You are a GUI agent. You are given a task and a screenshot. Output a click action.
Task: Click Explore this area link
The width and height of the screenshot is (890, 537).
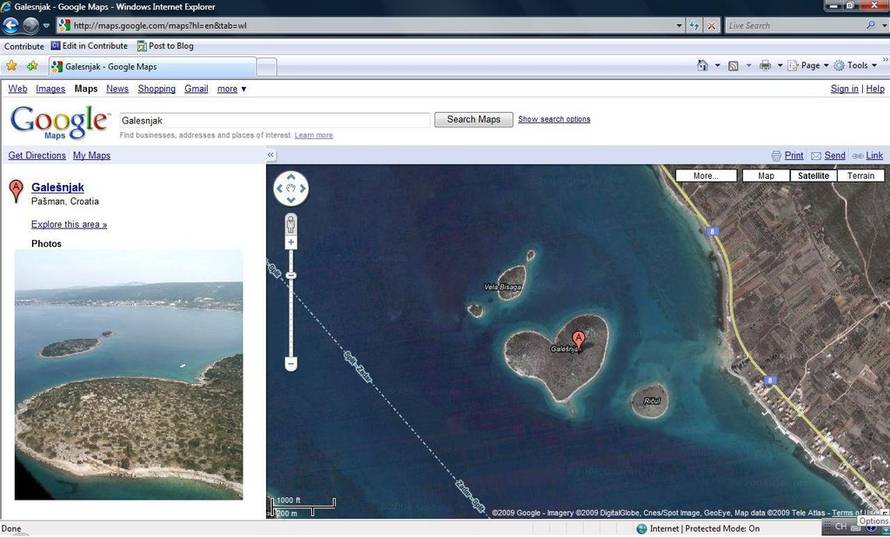click(x=69, y=224)
